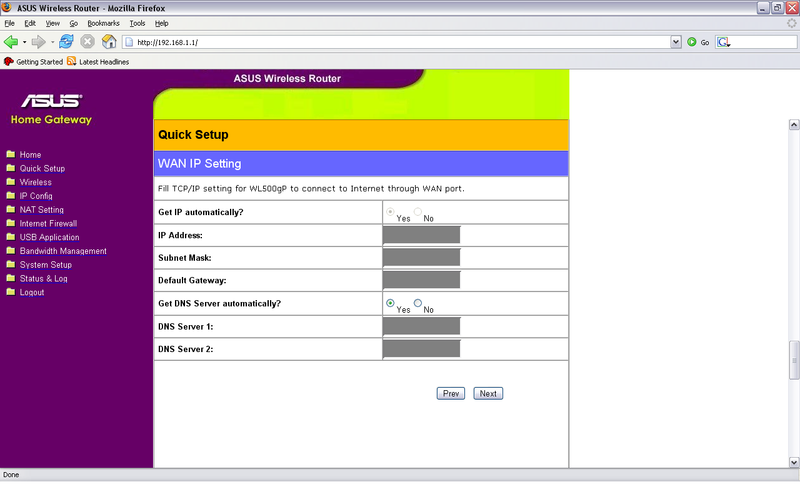Click the IP Address input field
The image size is (800, 484).
[x=421, y=235]
